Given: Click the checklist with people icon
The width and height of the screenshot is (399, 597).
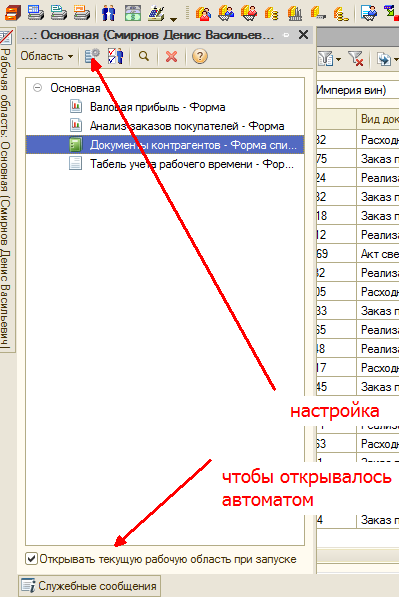Looking at the screenshot, I should tap(115, 56).
